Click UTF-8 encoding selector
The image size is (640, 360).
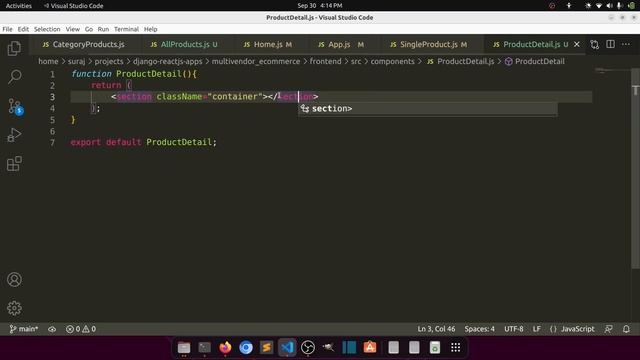[513, 329]
